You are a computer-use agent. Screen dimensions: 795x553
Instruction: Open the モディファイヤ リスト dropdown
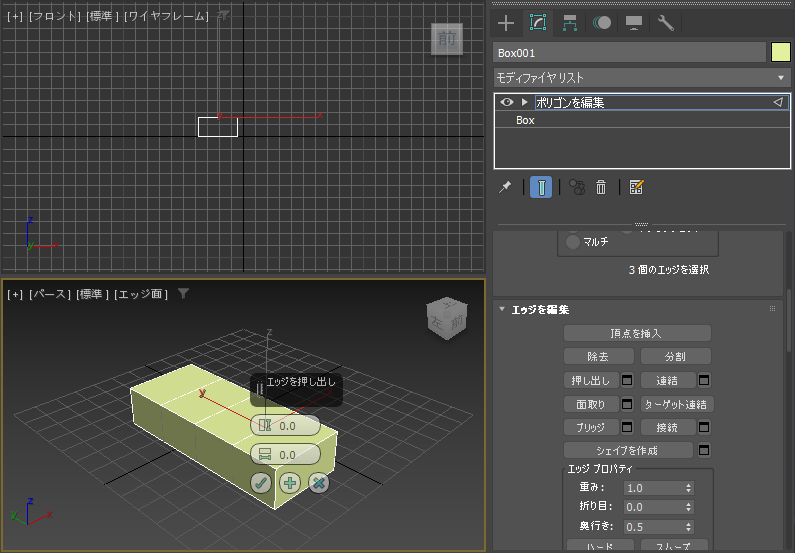point(641,78)
